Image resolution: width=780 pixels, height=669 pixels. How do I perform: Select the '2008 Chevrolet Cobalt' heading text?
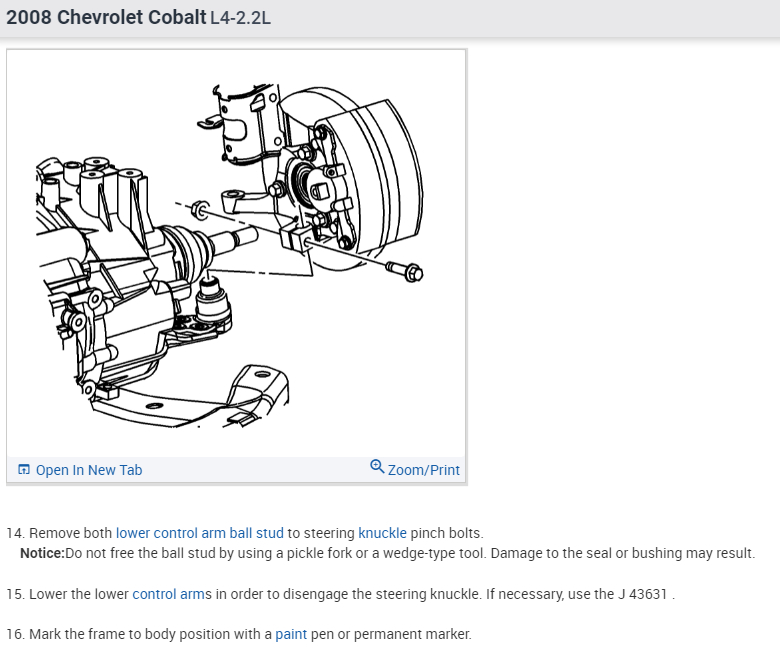tap(106, 17)
